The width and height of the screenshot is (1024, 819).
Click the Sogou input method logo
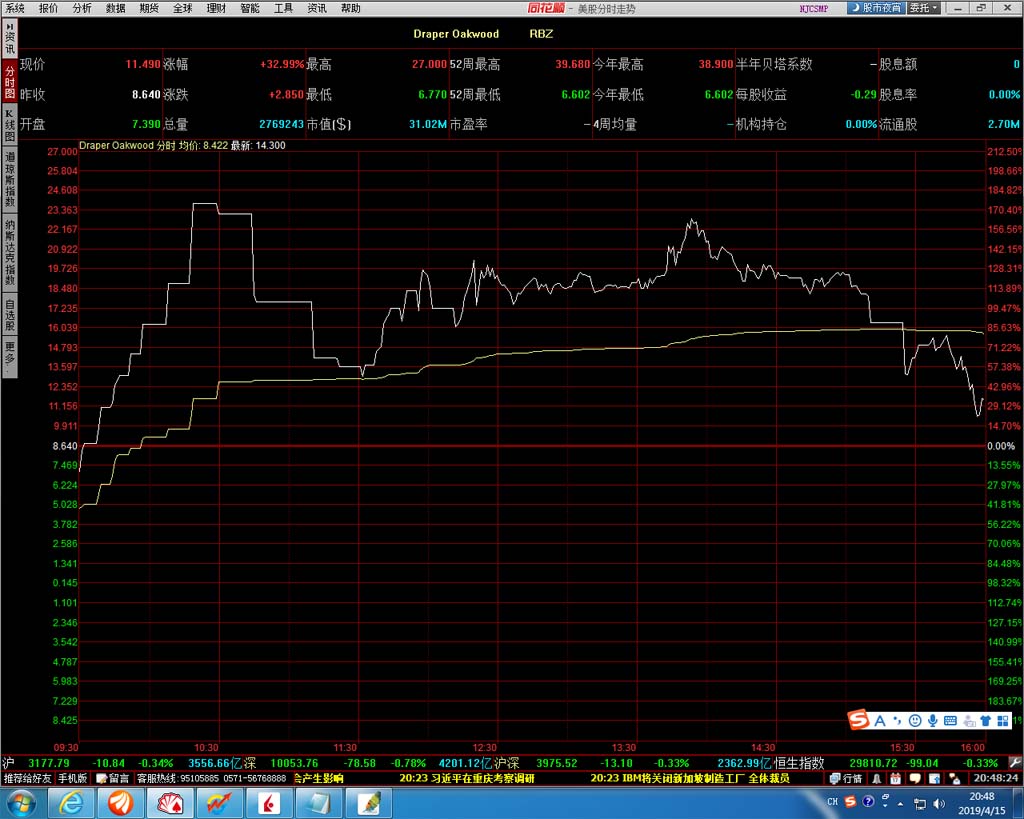coord(859,720)
